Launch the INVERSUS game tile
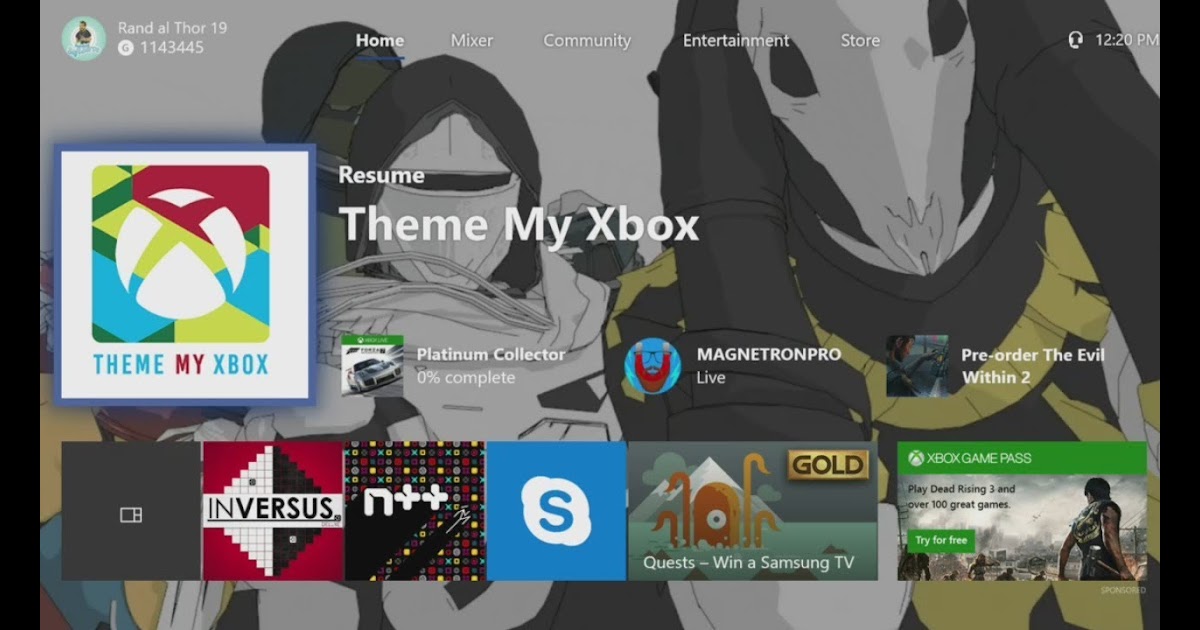The width and height of the screenshot is (1200, 630). (273, 511)
